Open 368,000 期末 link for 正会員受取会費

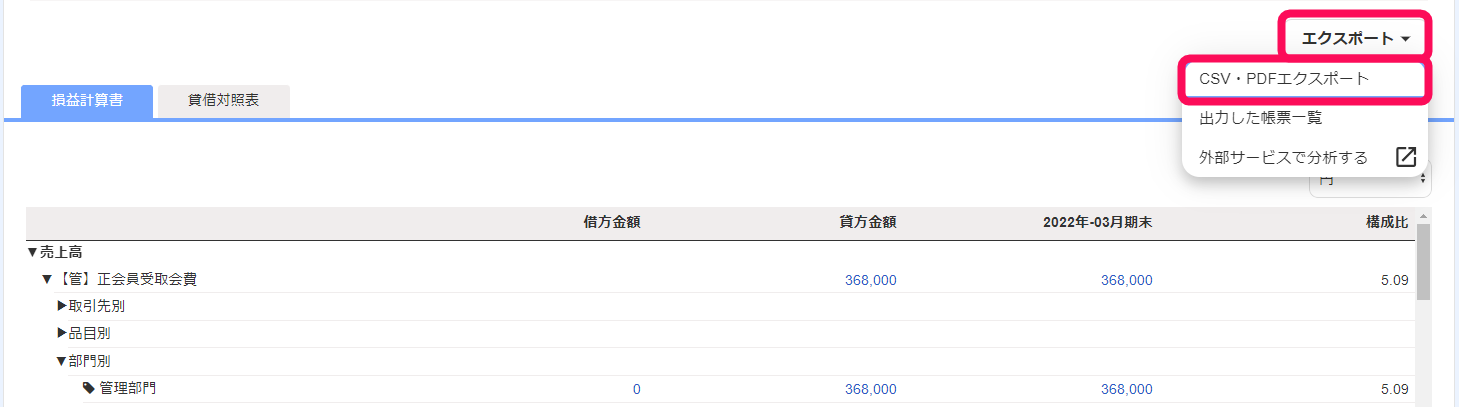pyautogui.click(x=1126, y=280)
